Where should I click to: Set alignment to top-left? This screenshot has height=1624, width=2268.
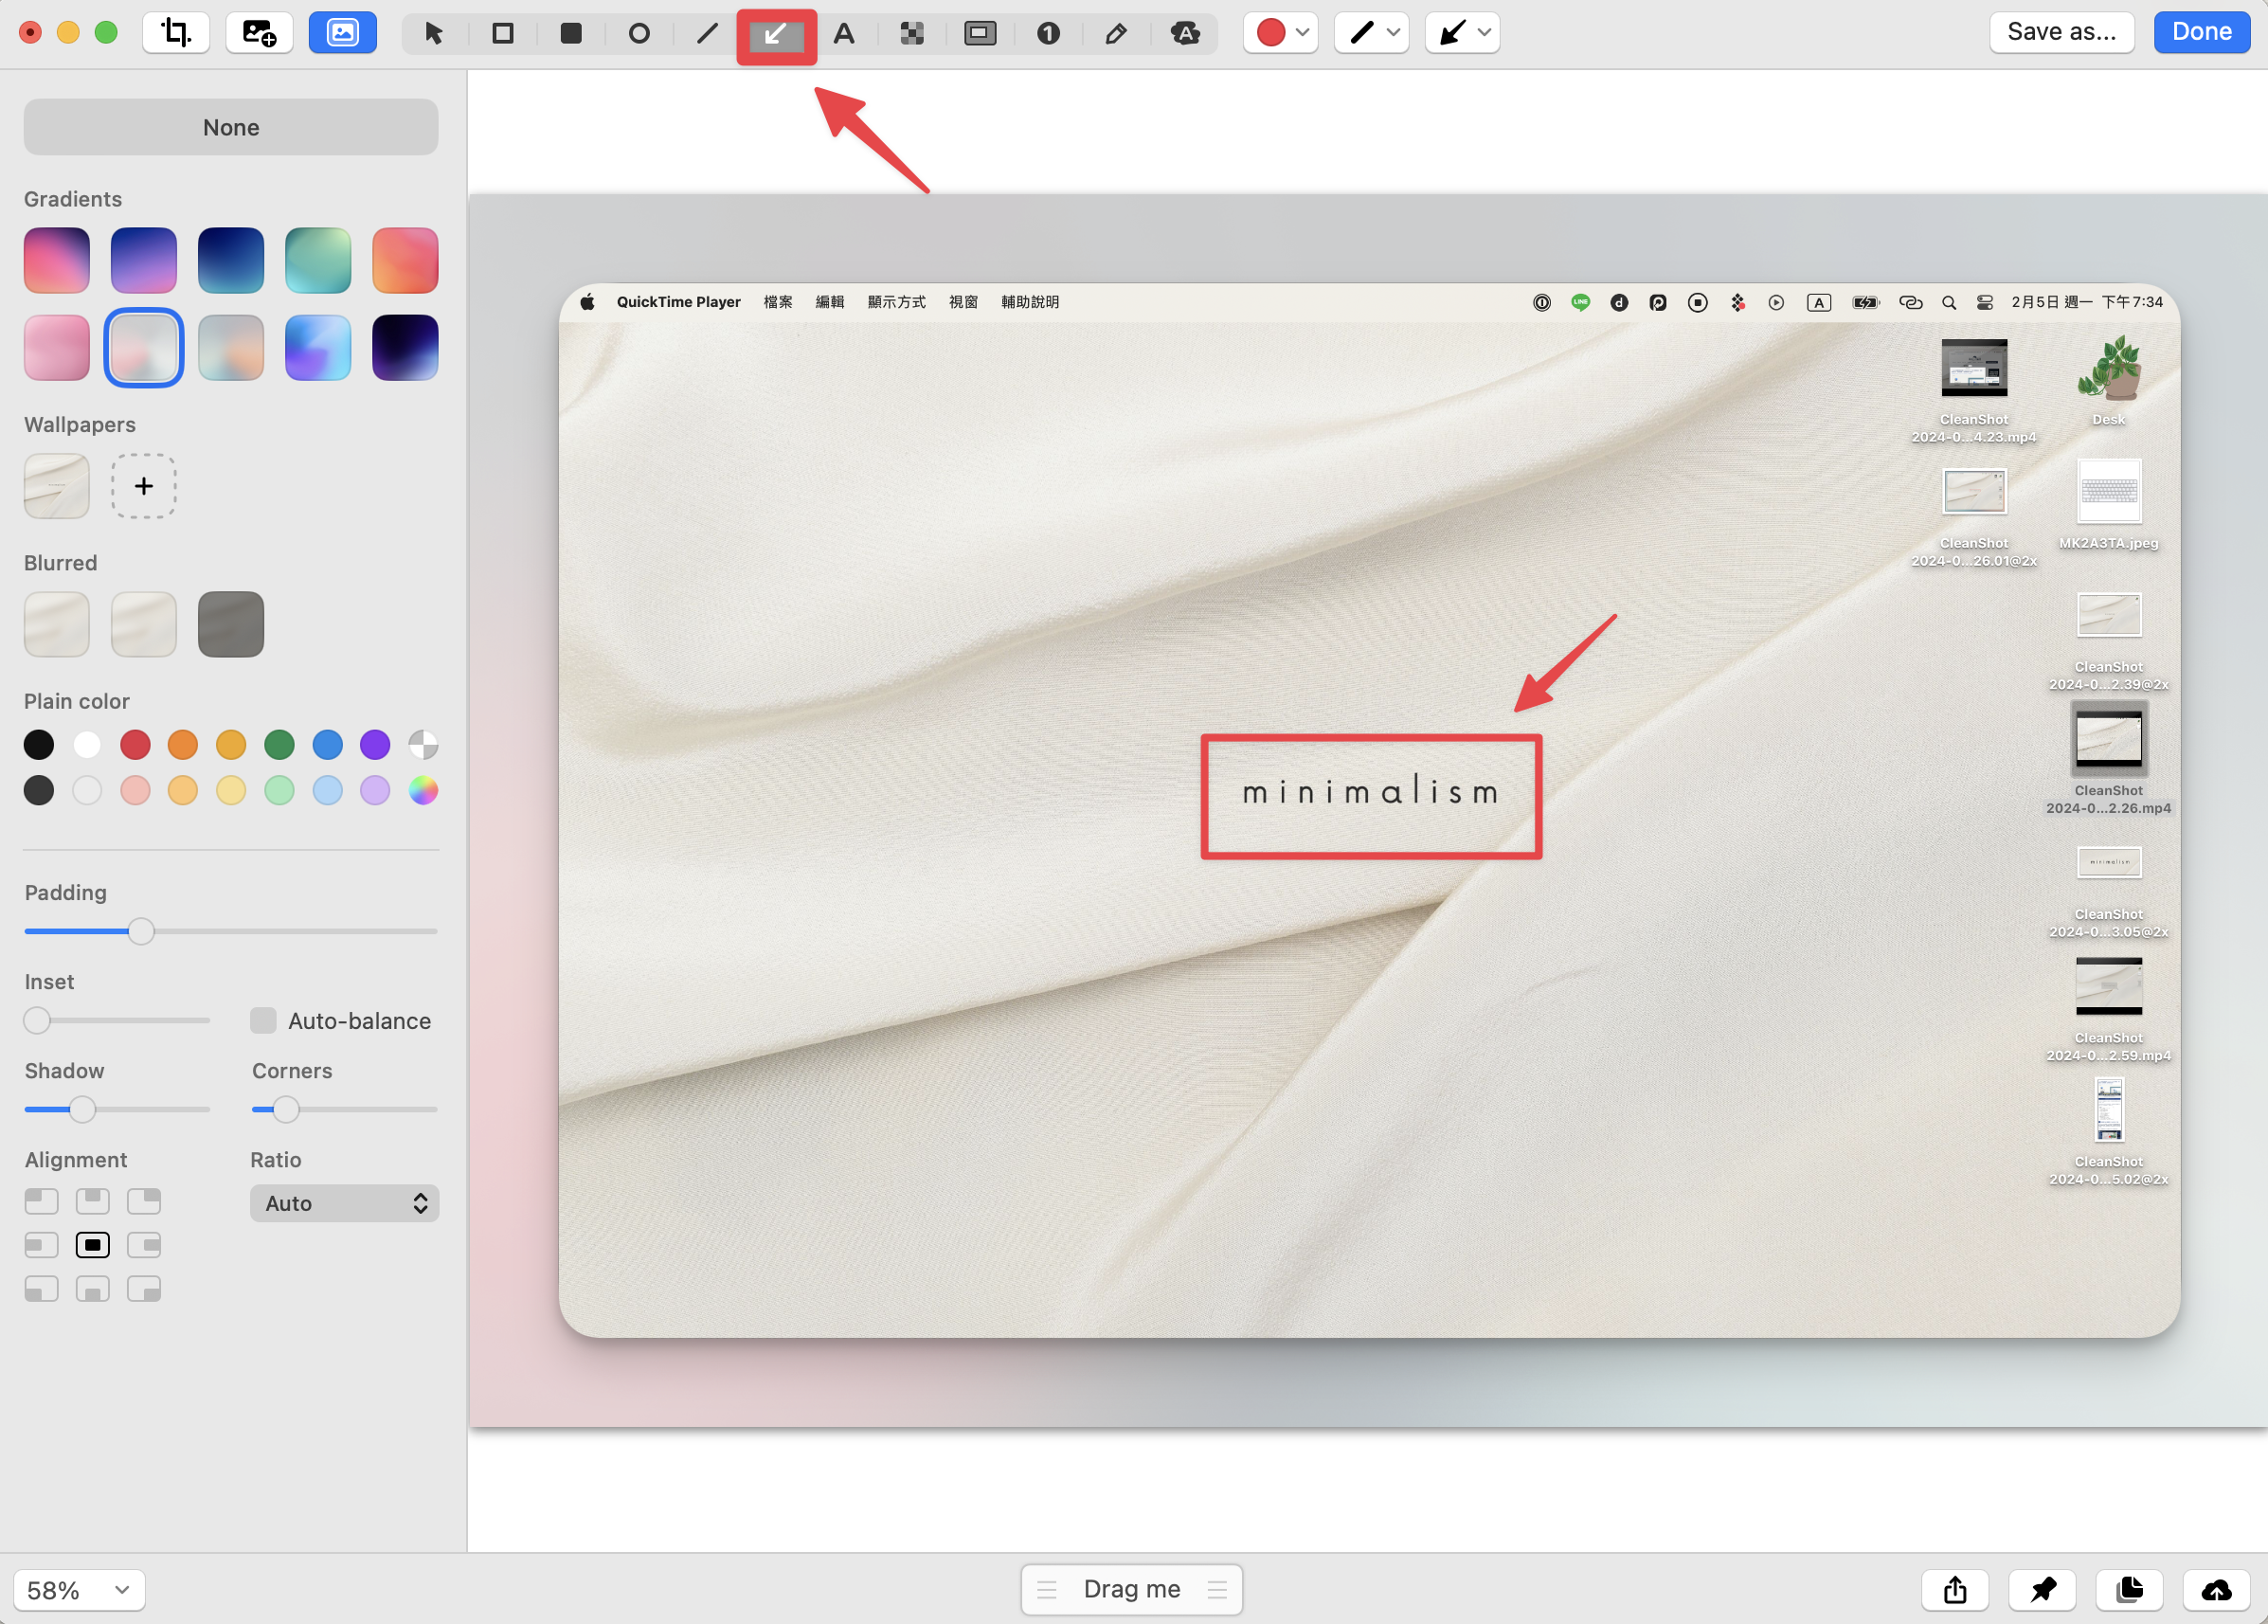(41, 1200)
